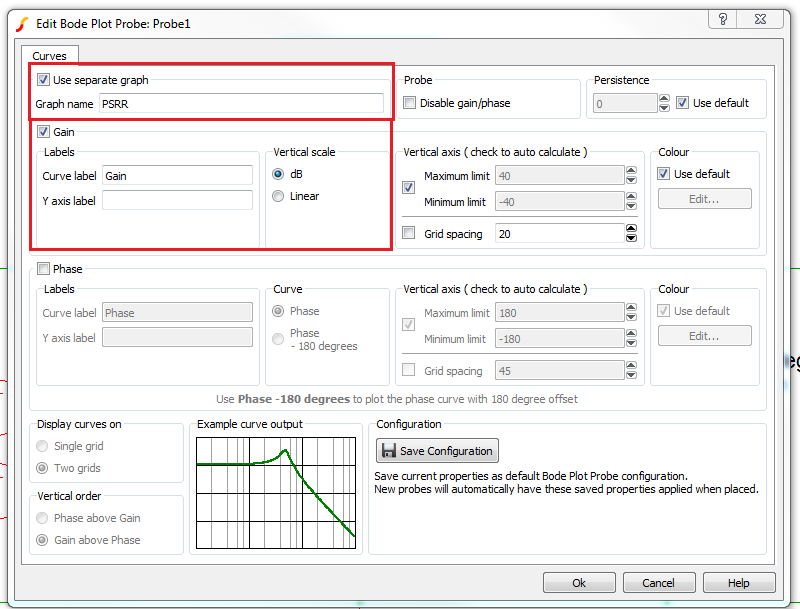Select the dB vertical scale radio

tap(279, 174)
